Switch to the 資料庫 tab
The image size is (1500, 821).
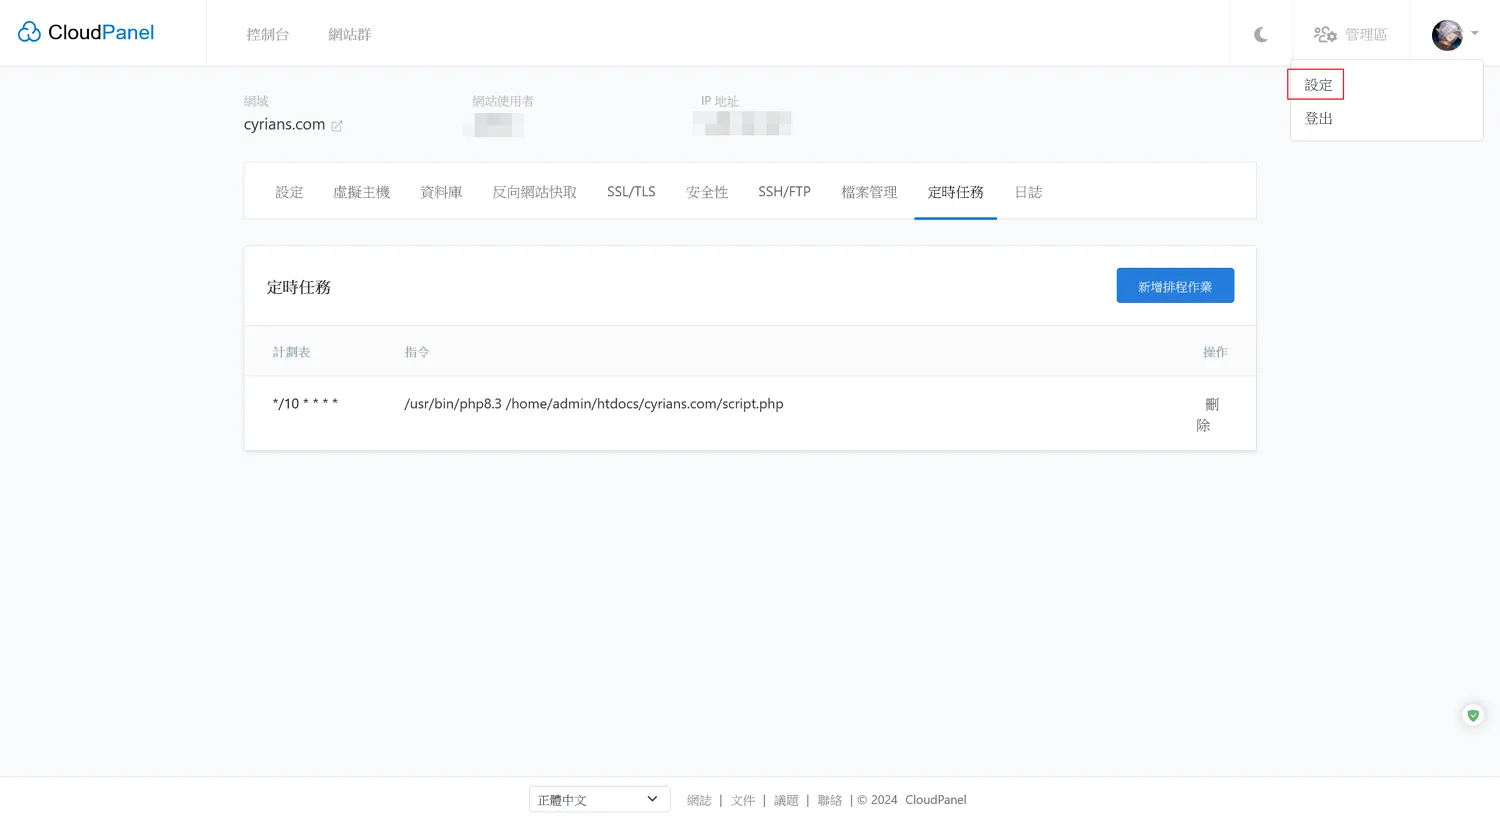click(441, 192)
